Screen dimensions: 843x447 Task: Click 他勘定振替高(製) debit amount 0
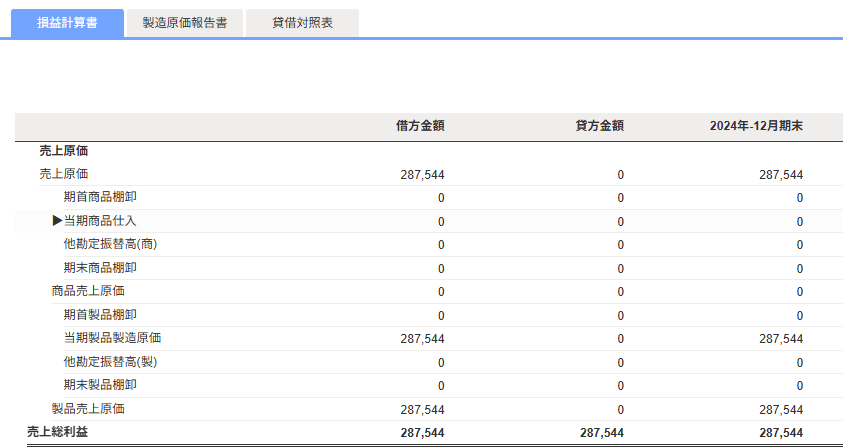click(x=441, y=363)
